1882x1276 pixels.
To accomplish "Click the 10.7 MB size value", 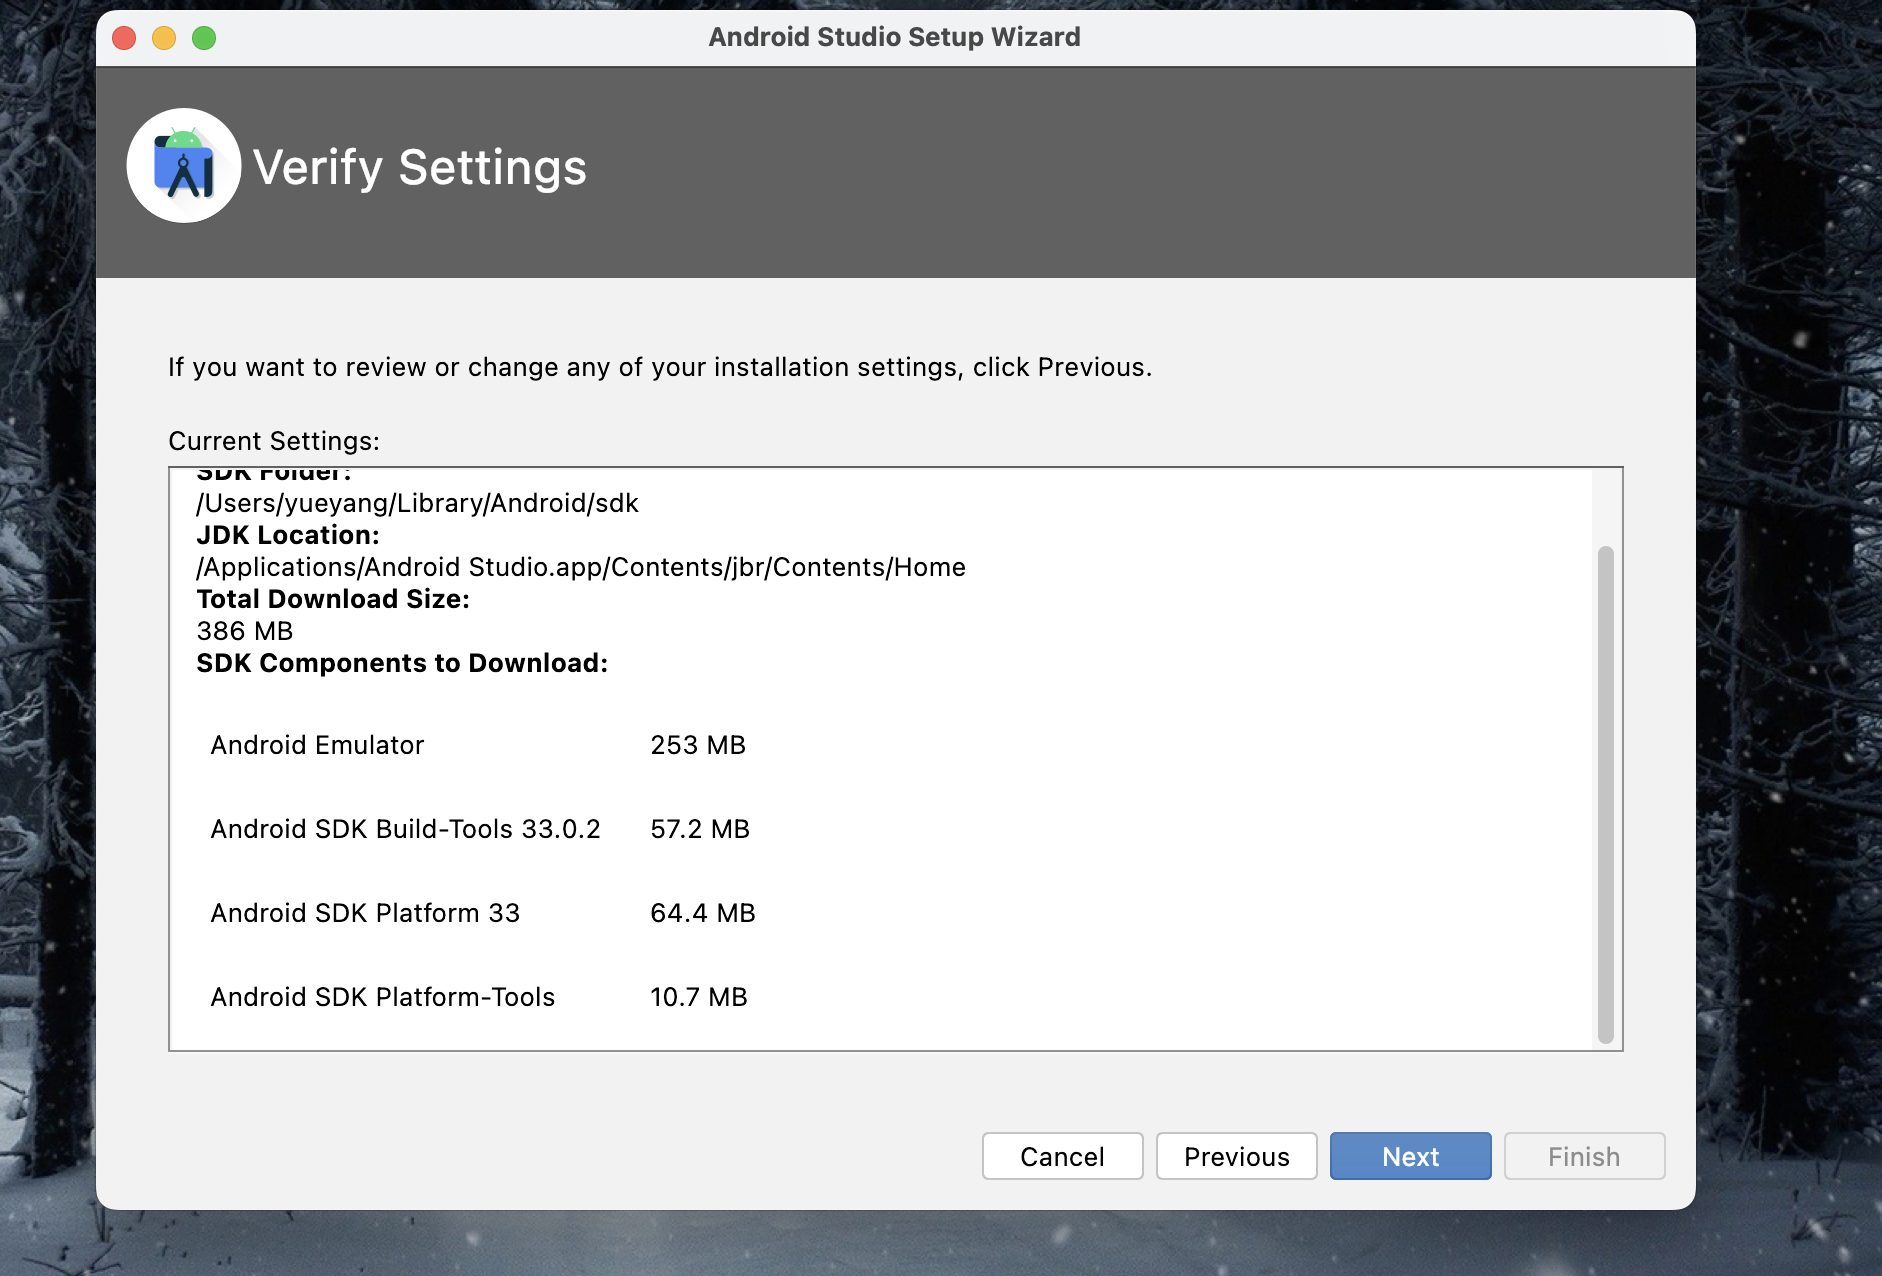I will tap(699, 997).
